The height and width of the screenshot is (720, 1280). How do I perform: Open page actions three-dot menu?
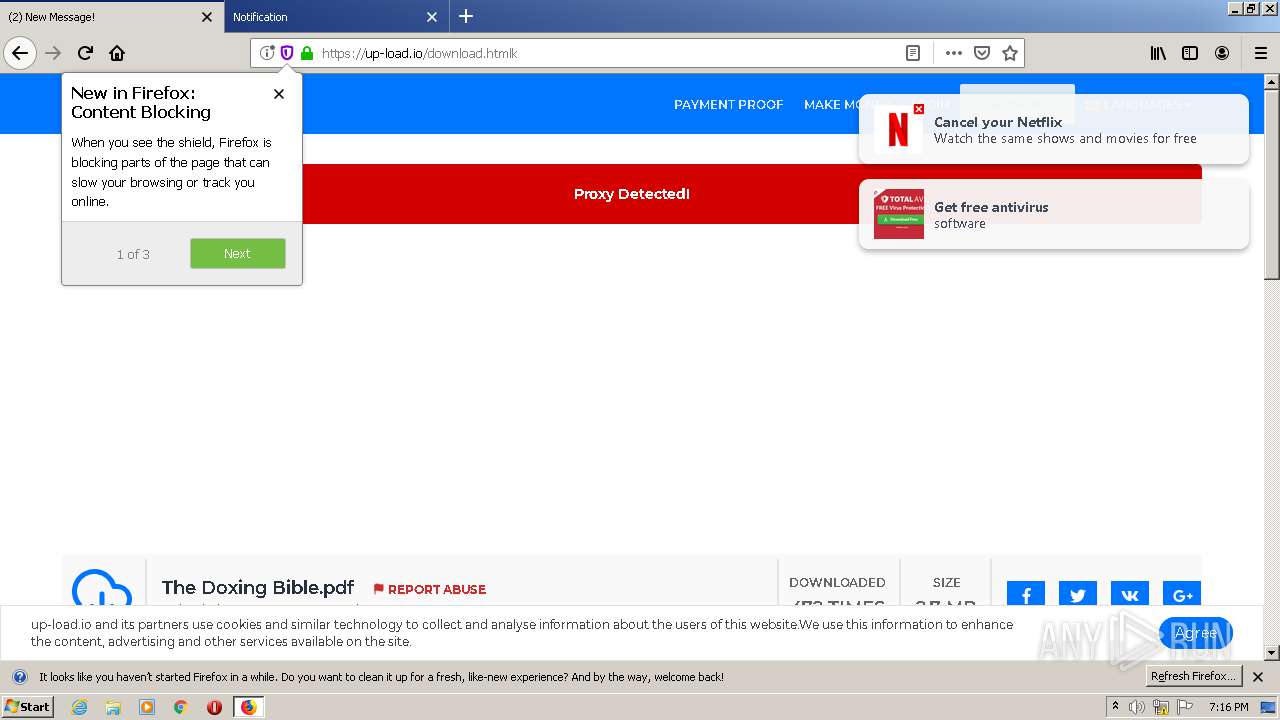pyautogui.click(x=954, y=53)
